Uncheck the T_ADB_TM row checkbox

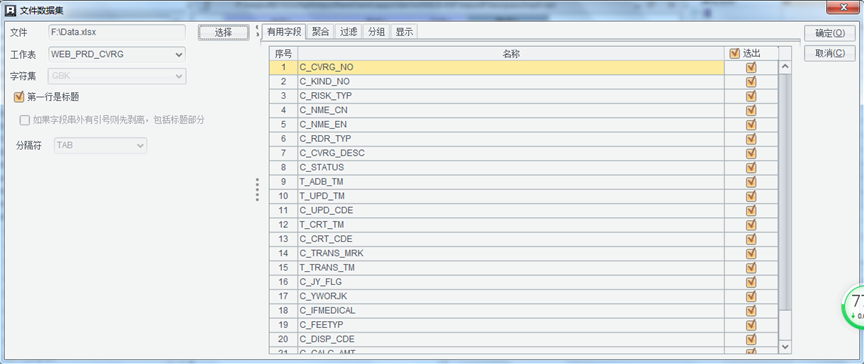pyautogui.click(x=751, y=182)
